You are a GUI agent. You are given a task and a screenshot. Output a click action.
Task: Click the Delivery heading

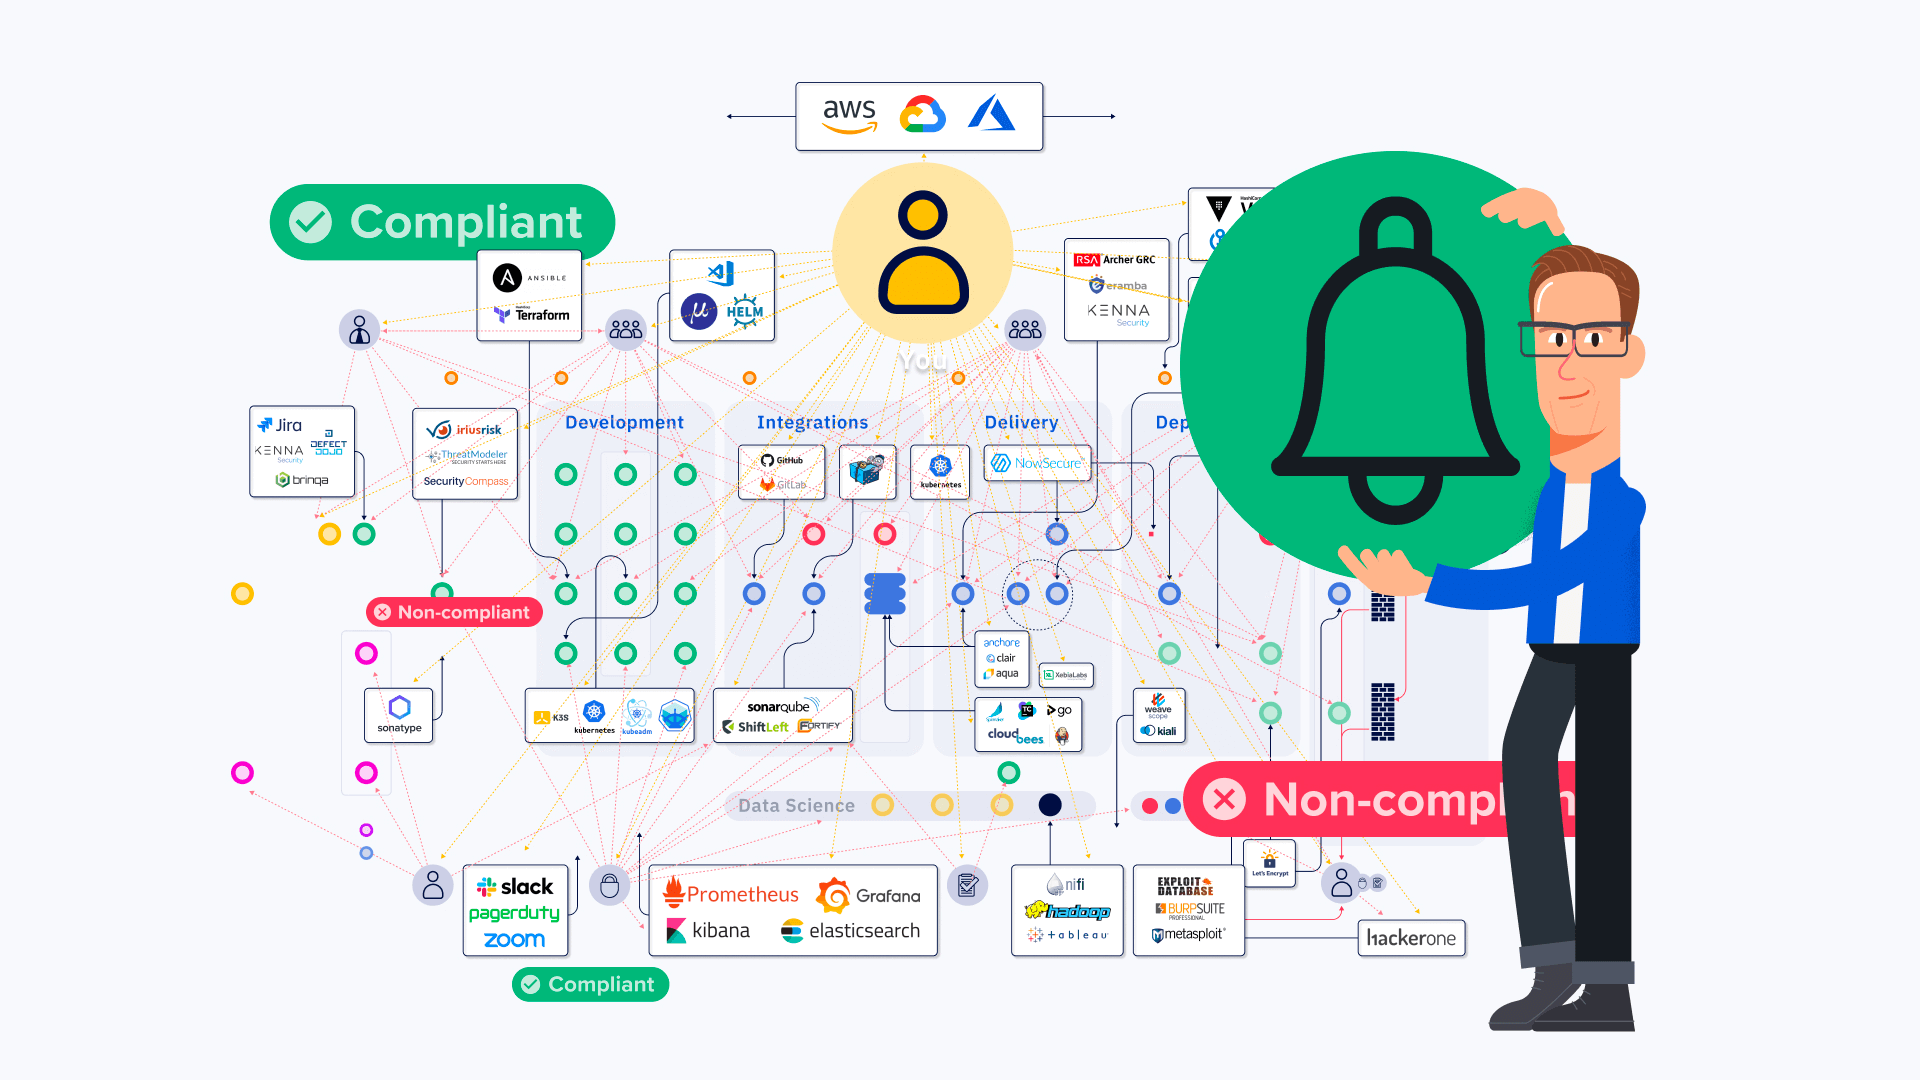pos(1021,422)
